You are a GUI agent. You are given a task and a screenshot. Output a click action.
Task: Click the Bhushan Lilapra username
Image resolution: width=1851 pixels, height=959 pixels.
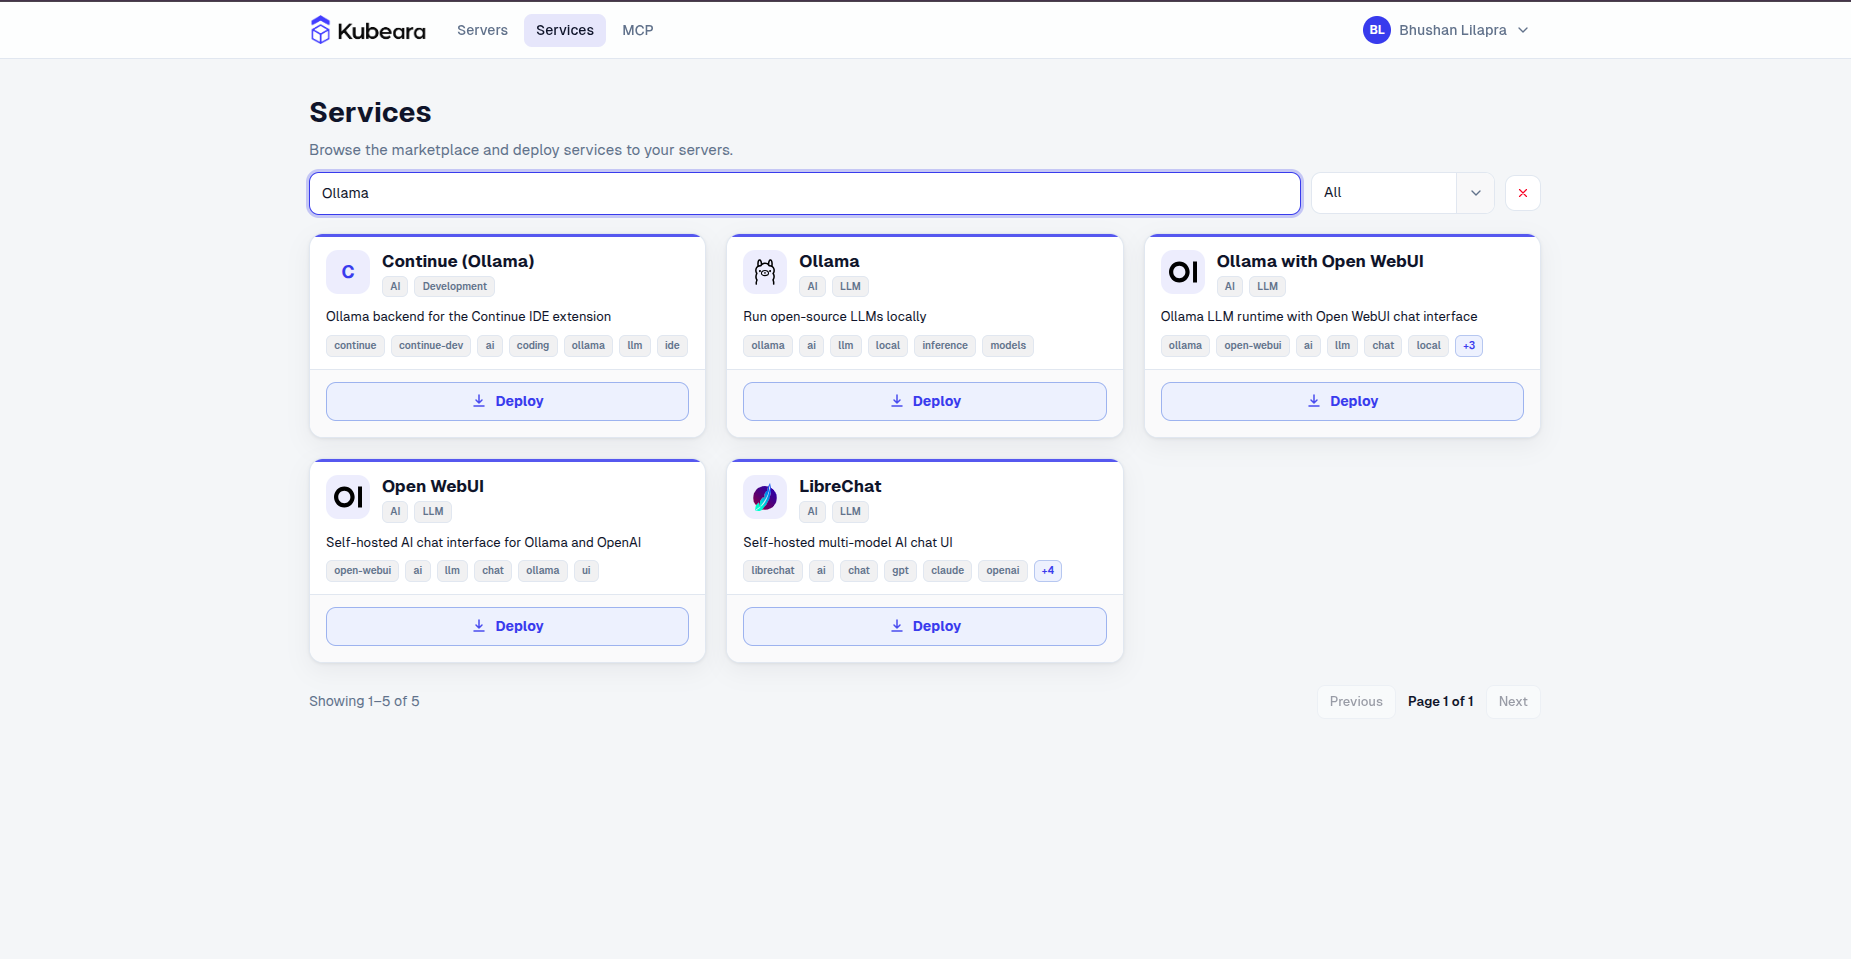pyautogui.click(x=1453, y=30)
